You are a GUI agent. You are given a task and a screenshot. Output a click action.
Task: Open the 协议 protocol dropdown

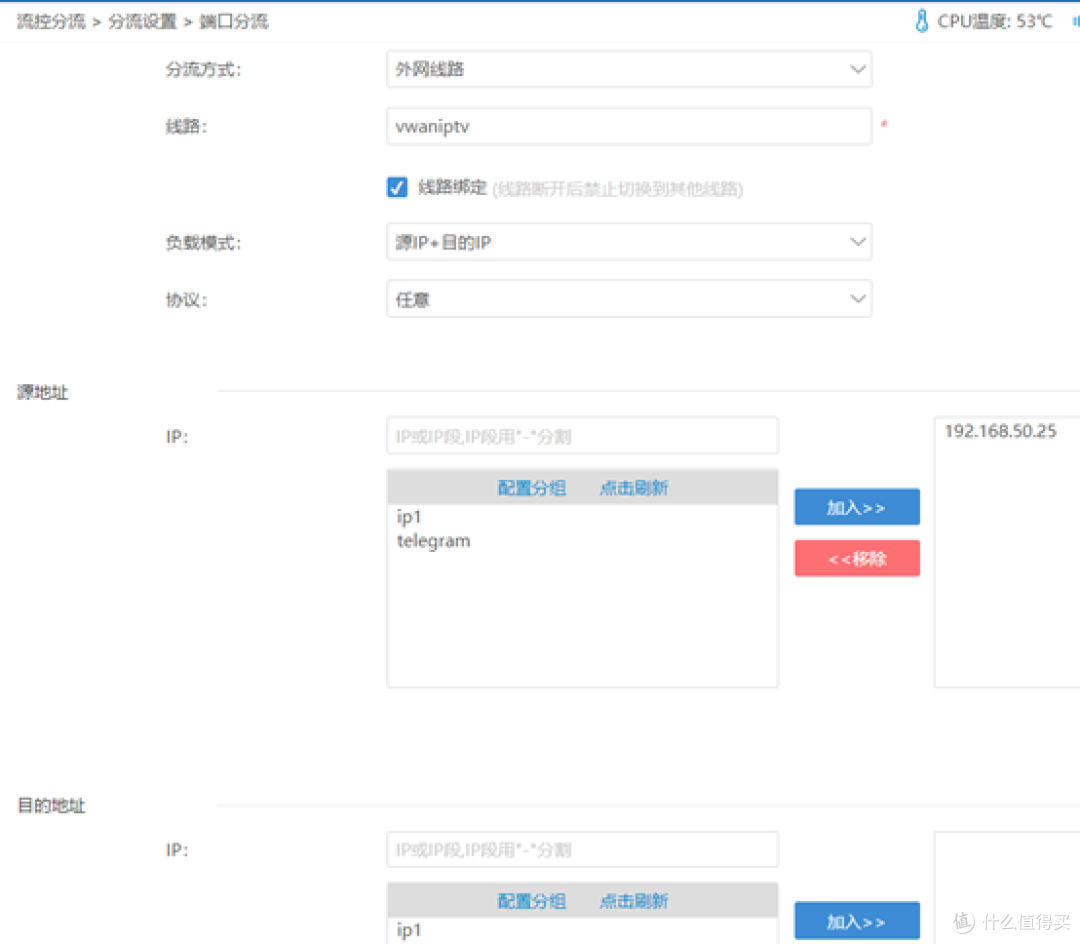[629, 299]
